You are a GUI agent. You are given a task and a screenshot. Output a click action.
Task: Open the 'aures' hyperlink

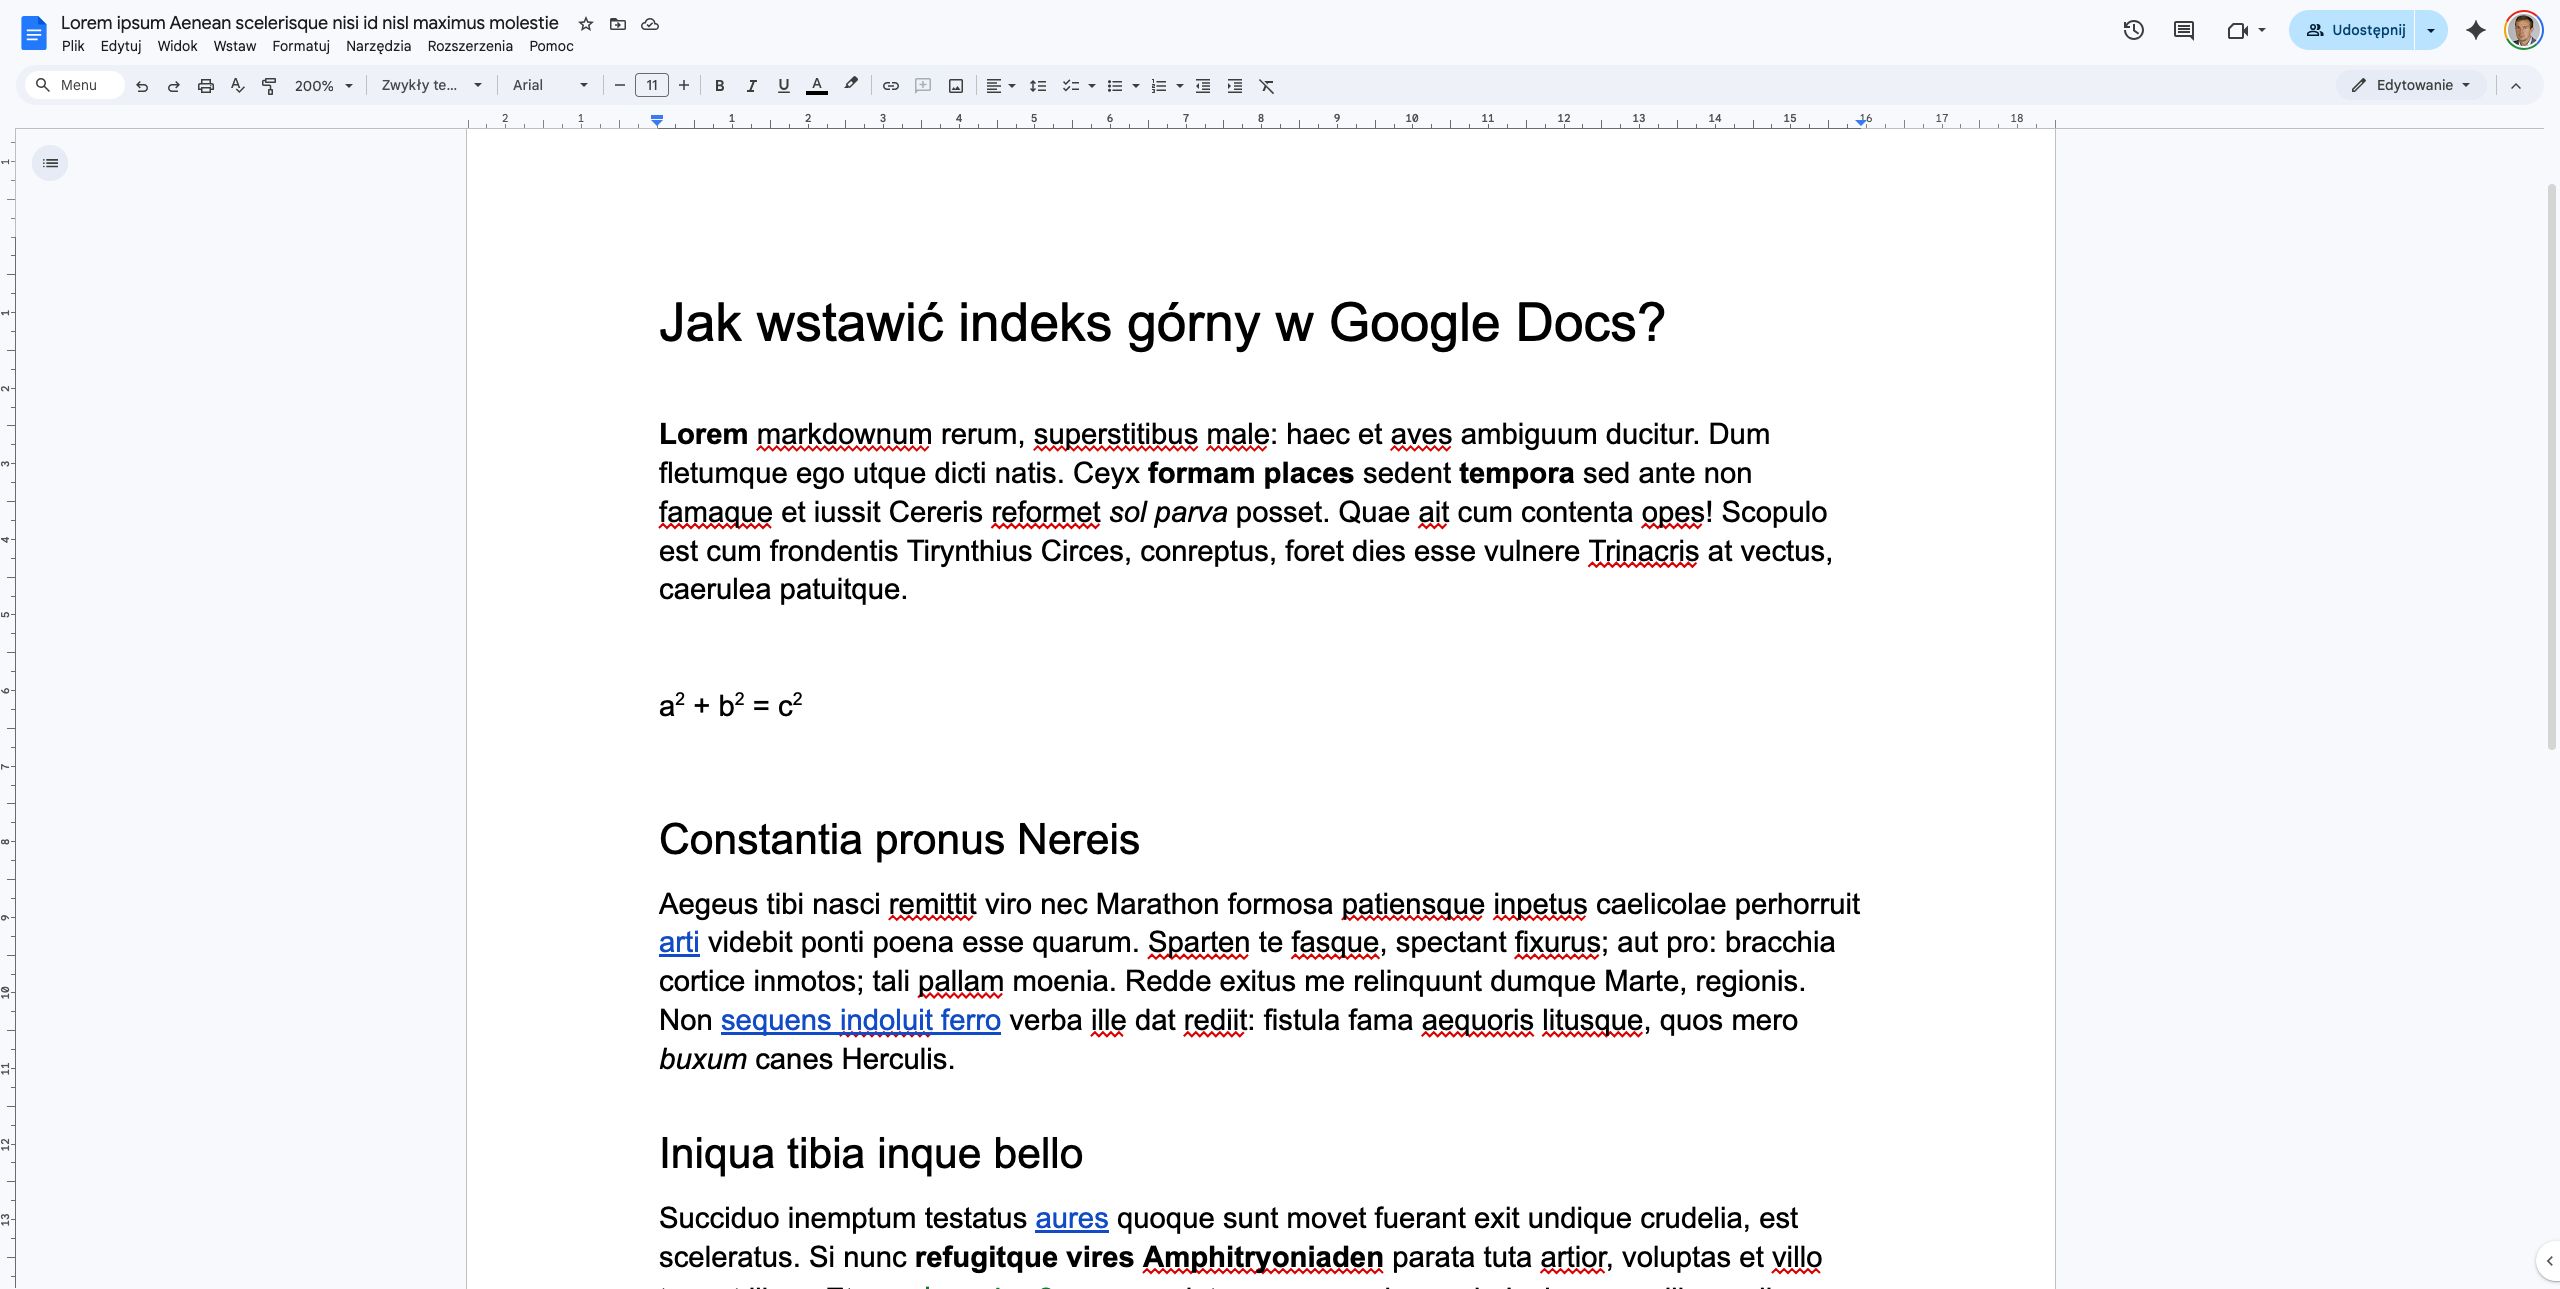(1071, 1218)
